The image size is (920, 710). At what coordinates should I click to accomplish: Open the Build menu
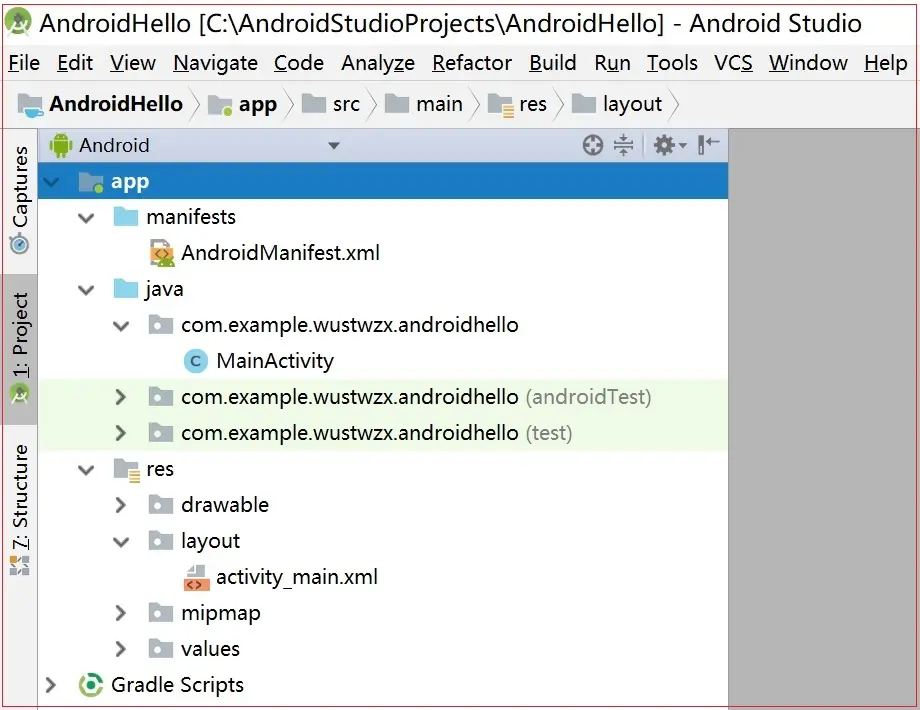pos(553,63)
